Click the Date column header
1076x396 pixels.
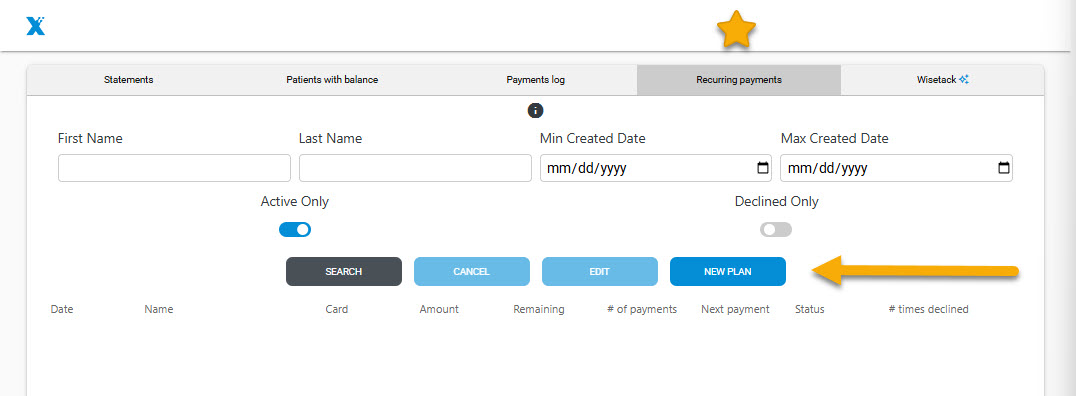(x=62, y=310)
